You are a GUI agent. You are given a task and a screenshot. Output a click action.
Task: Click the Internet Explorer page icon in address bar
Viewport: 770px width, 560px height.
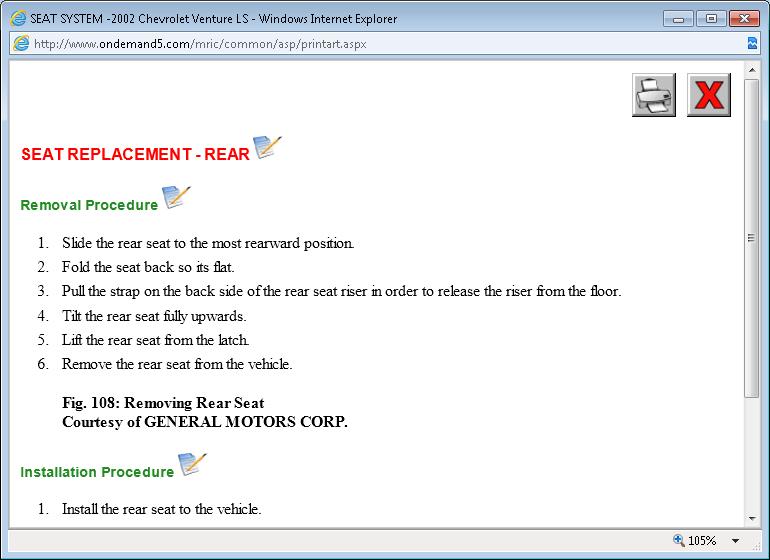pos(21,43)
